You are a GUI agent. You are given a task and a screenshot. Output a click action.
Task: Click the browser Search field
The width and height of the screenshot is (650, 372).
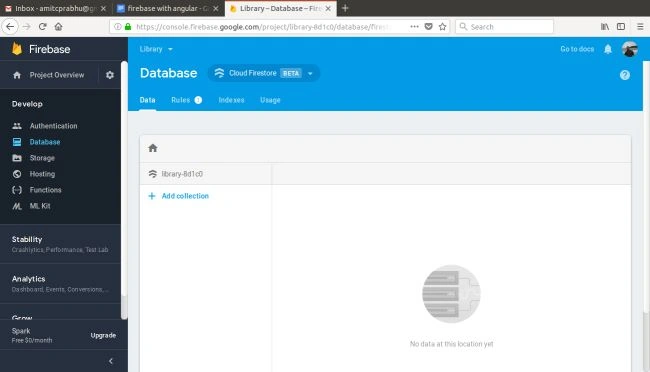pyautogui.click(x=504, y=27)
